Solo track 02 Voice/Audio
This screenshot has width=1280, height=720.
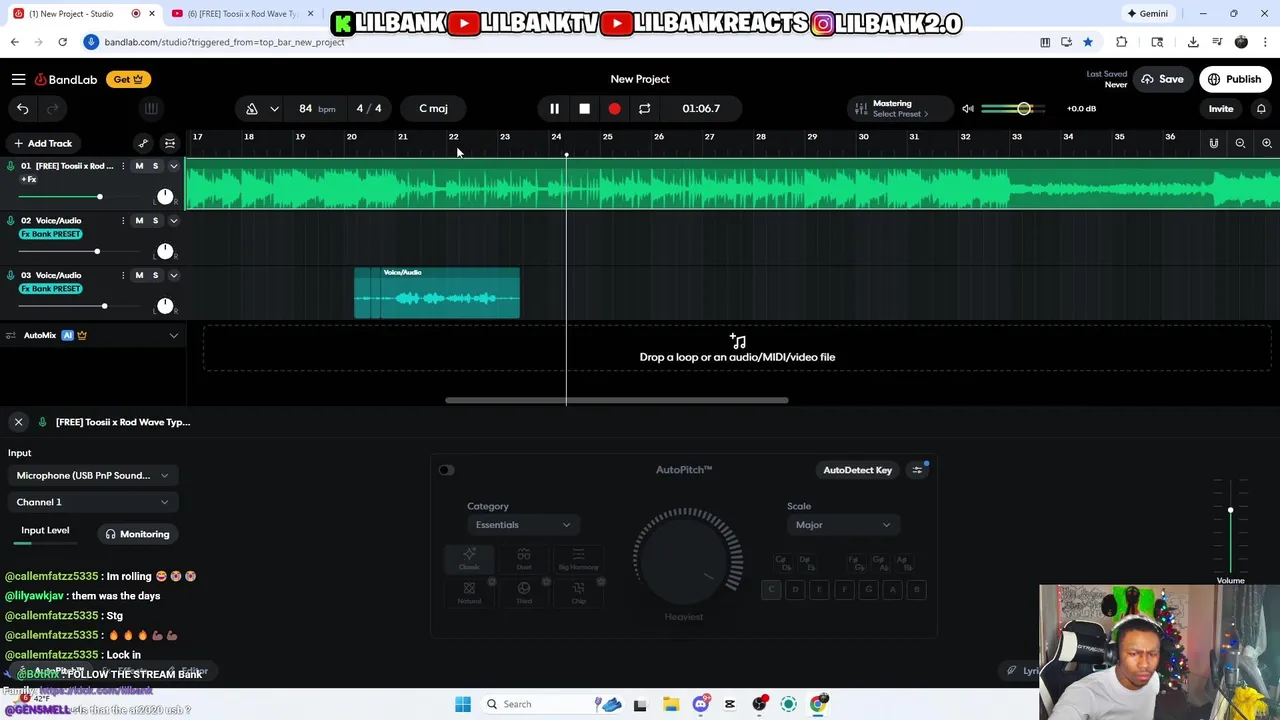click(155, 220)
